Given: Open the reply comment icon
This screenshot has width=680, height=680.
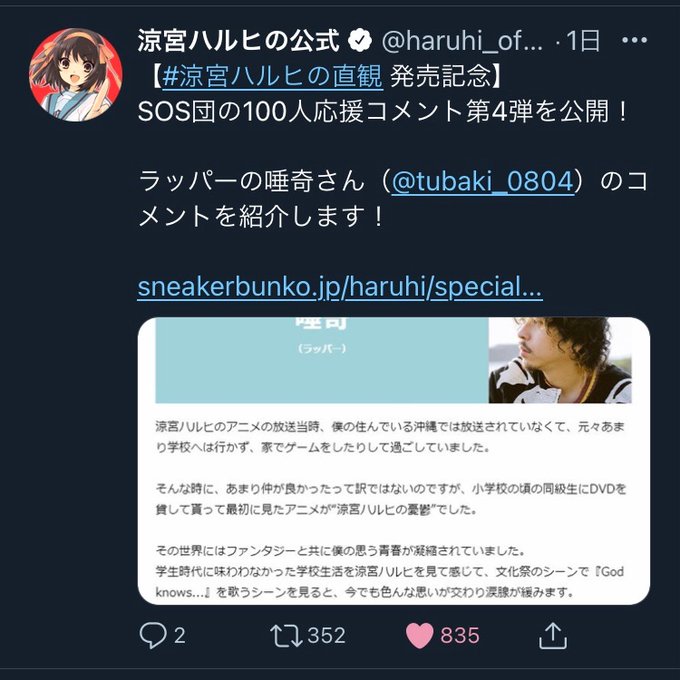Looking at the screenshot, I should (153, 635).
